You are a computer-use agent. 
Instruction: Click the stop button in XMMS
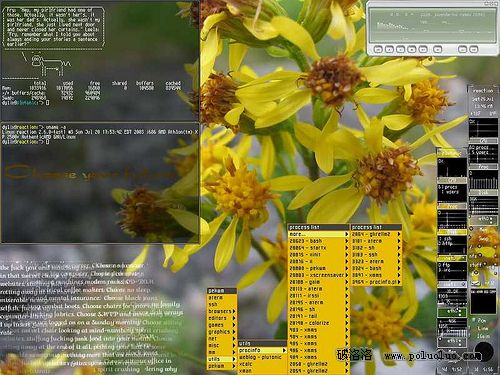(412, 49)
